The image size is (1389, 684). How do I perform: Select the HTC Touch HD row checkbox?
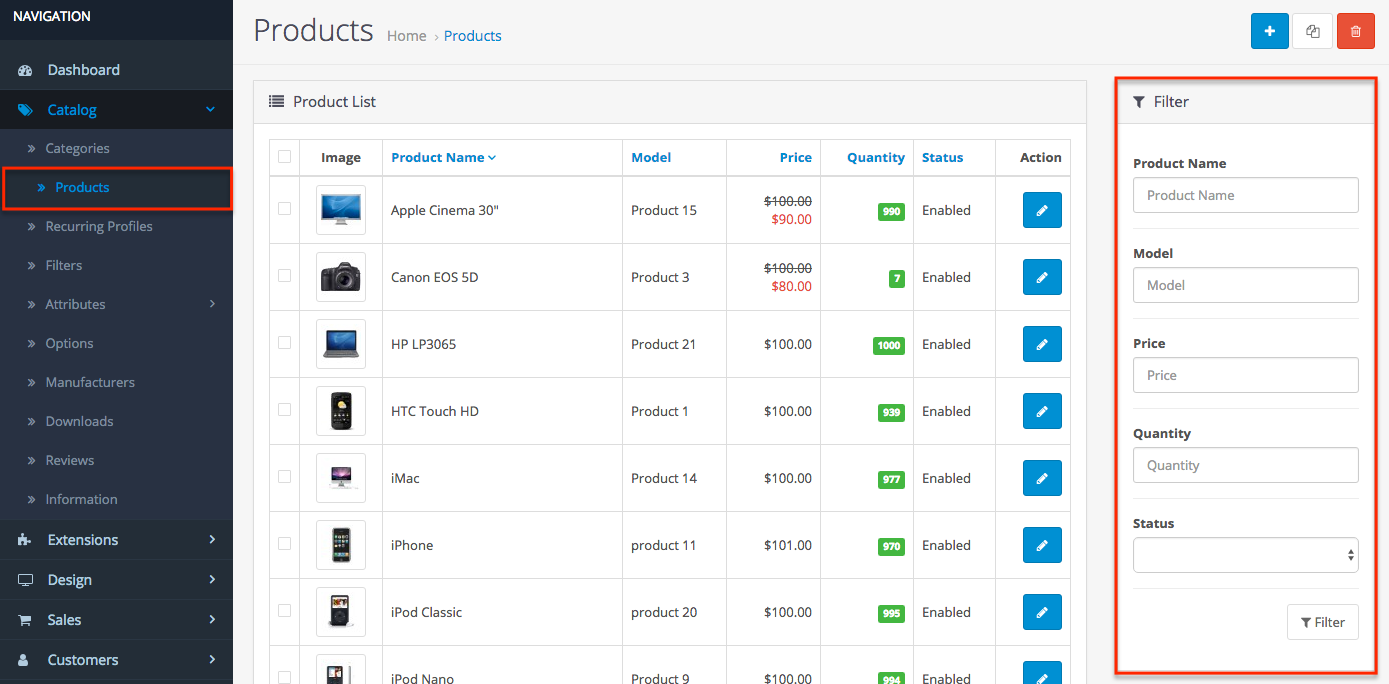285,409
